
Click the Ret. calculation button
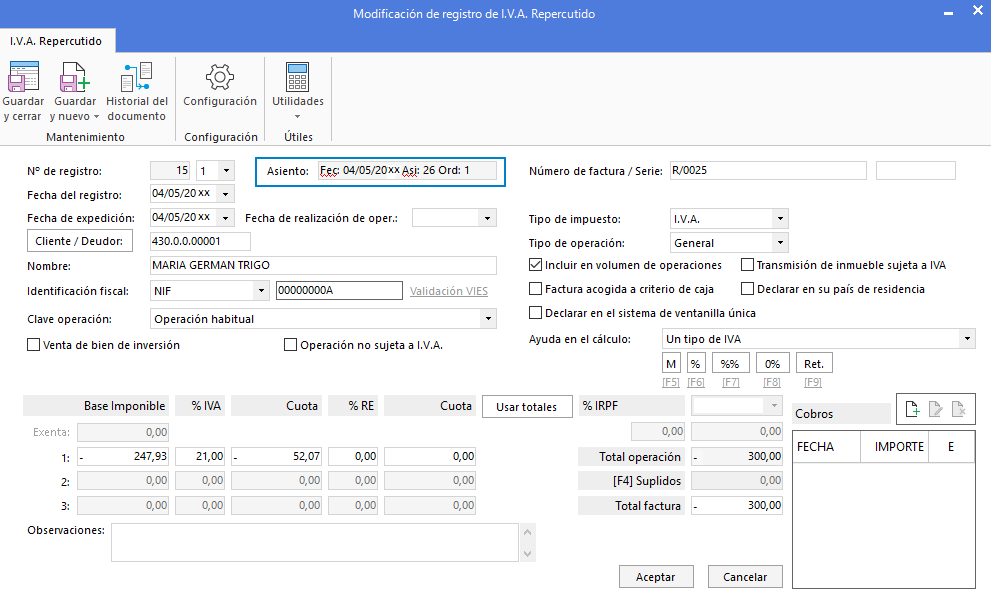coord(814,364)
